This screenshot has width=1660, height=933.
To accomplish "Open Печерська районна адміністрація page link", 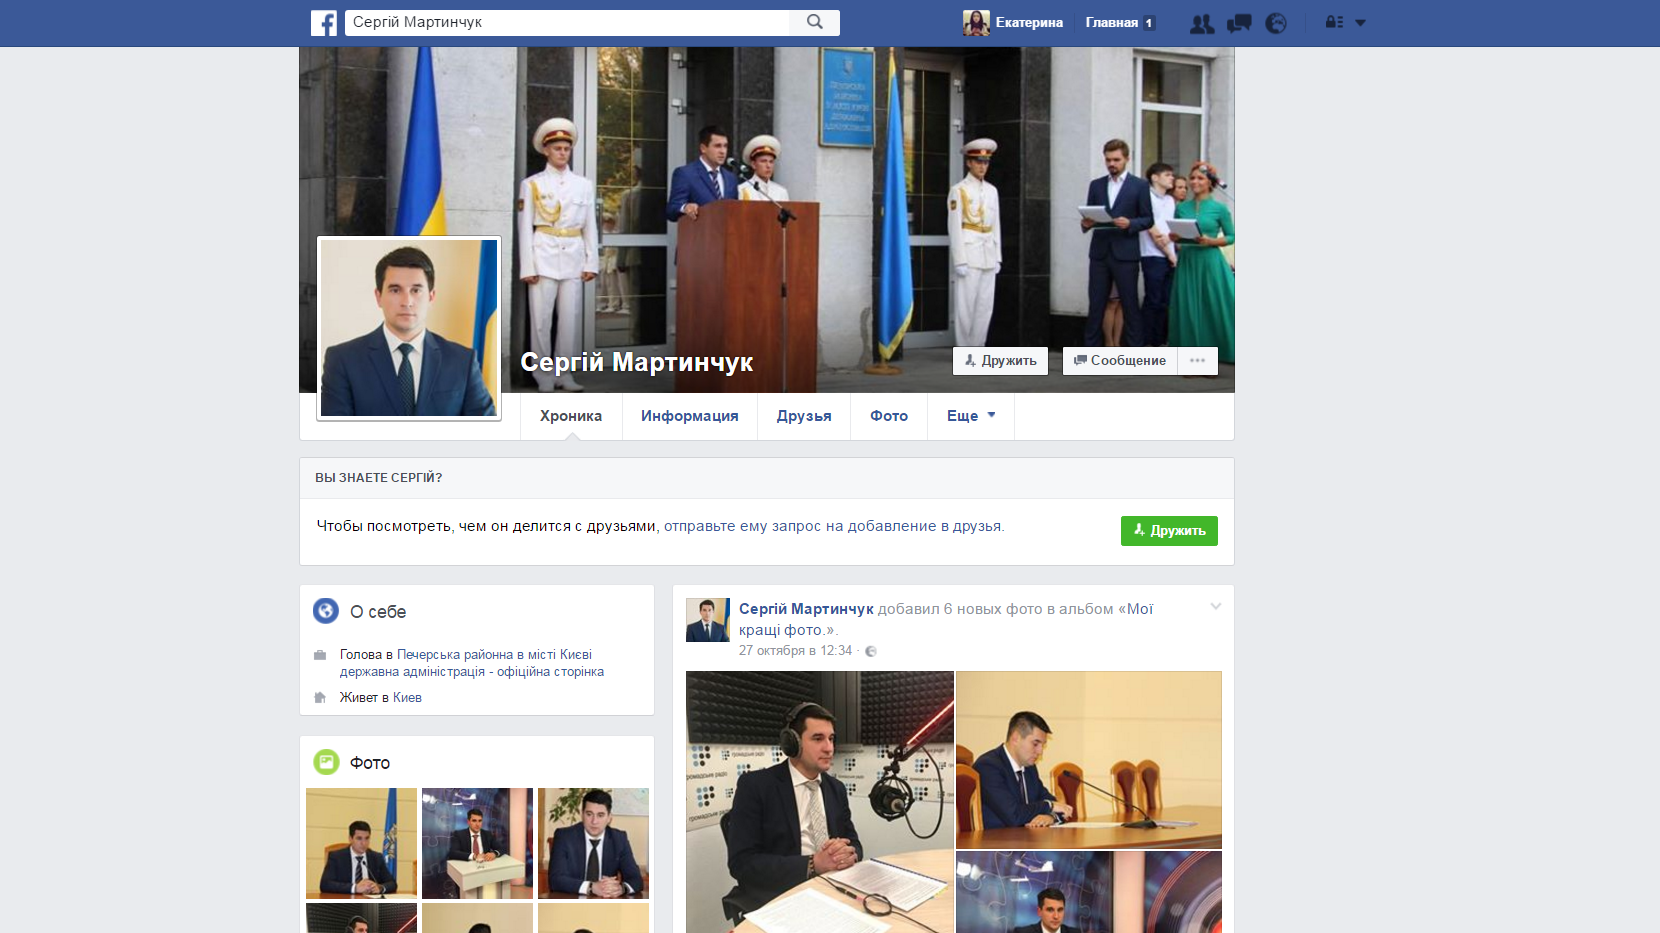I will (x=472, y=663).
